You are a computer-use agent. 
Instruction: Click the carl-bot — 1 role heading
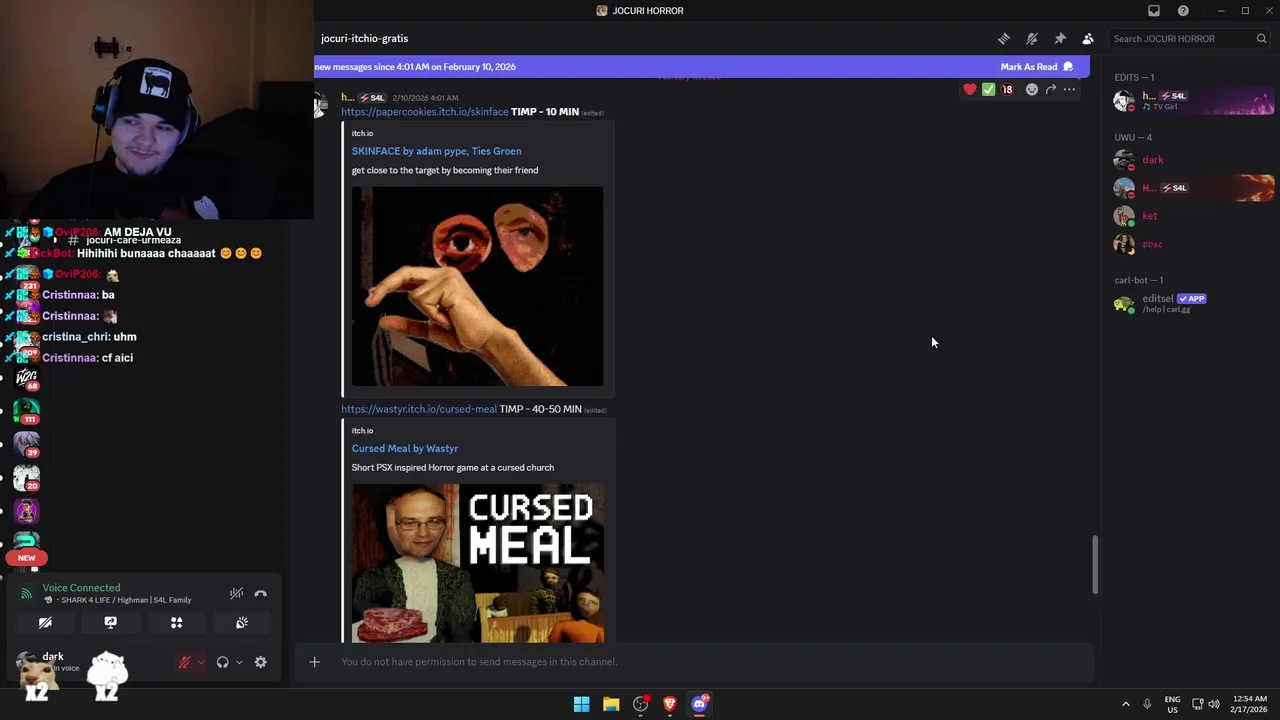[1139, 280]
